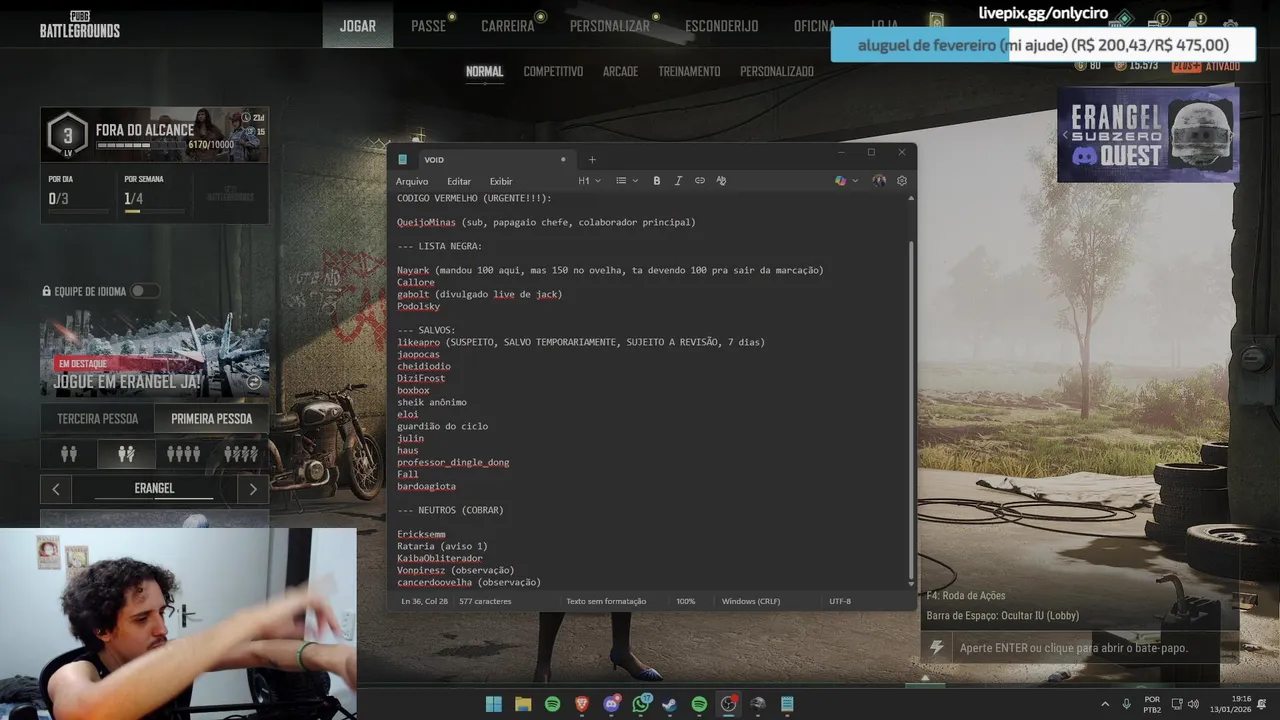Click Windows (CRLF) in status bar
The width and height of the screenshot is (1280, 720).
(x=752, y=601)
